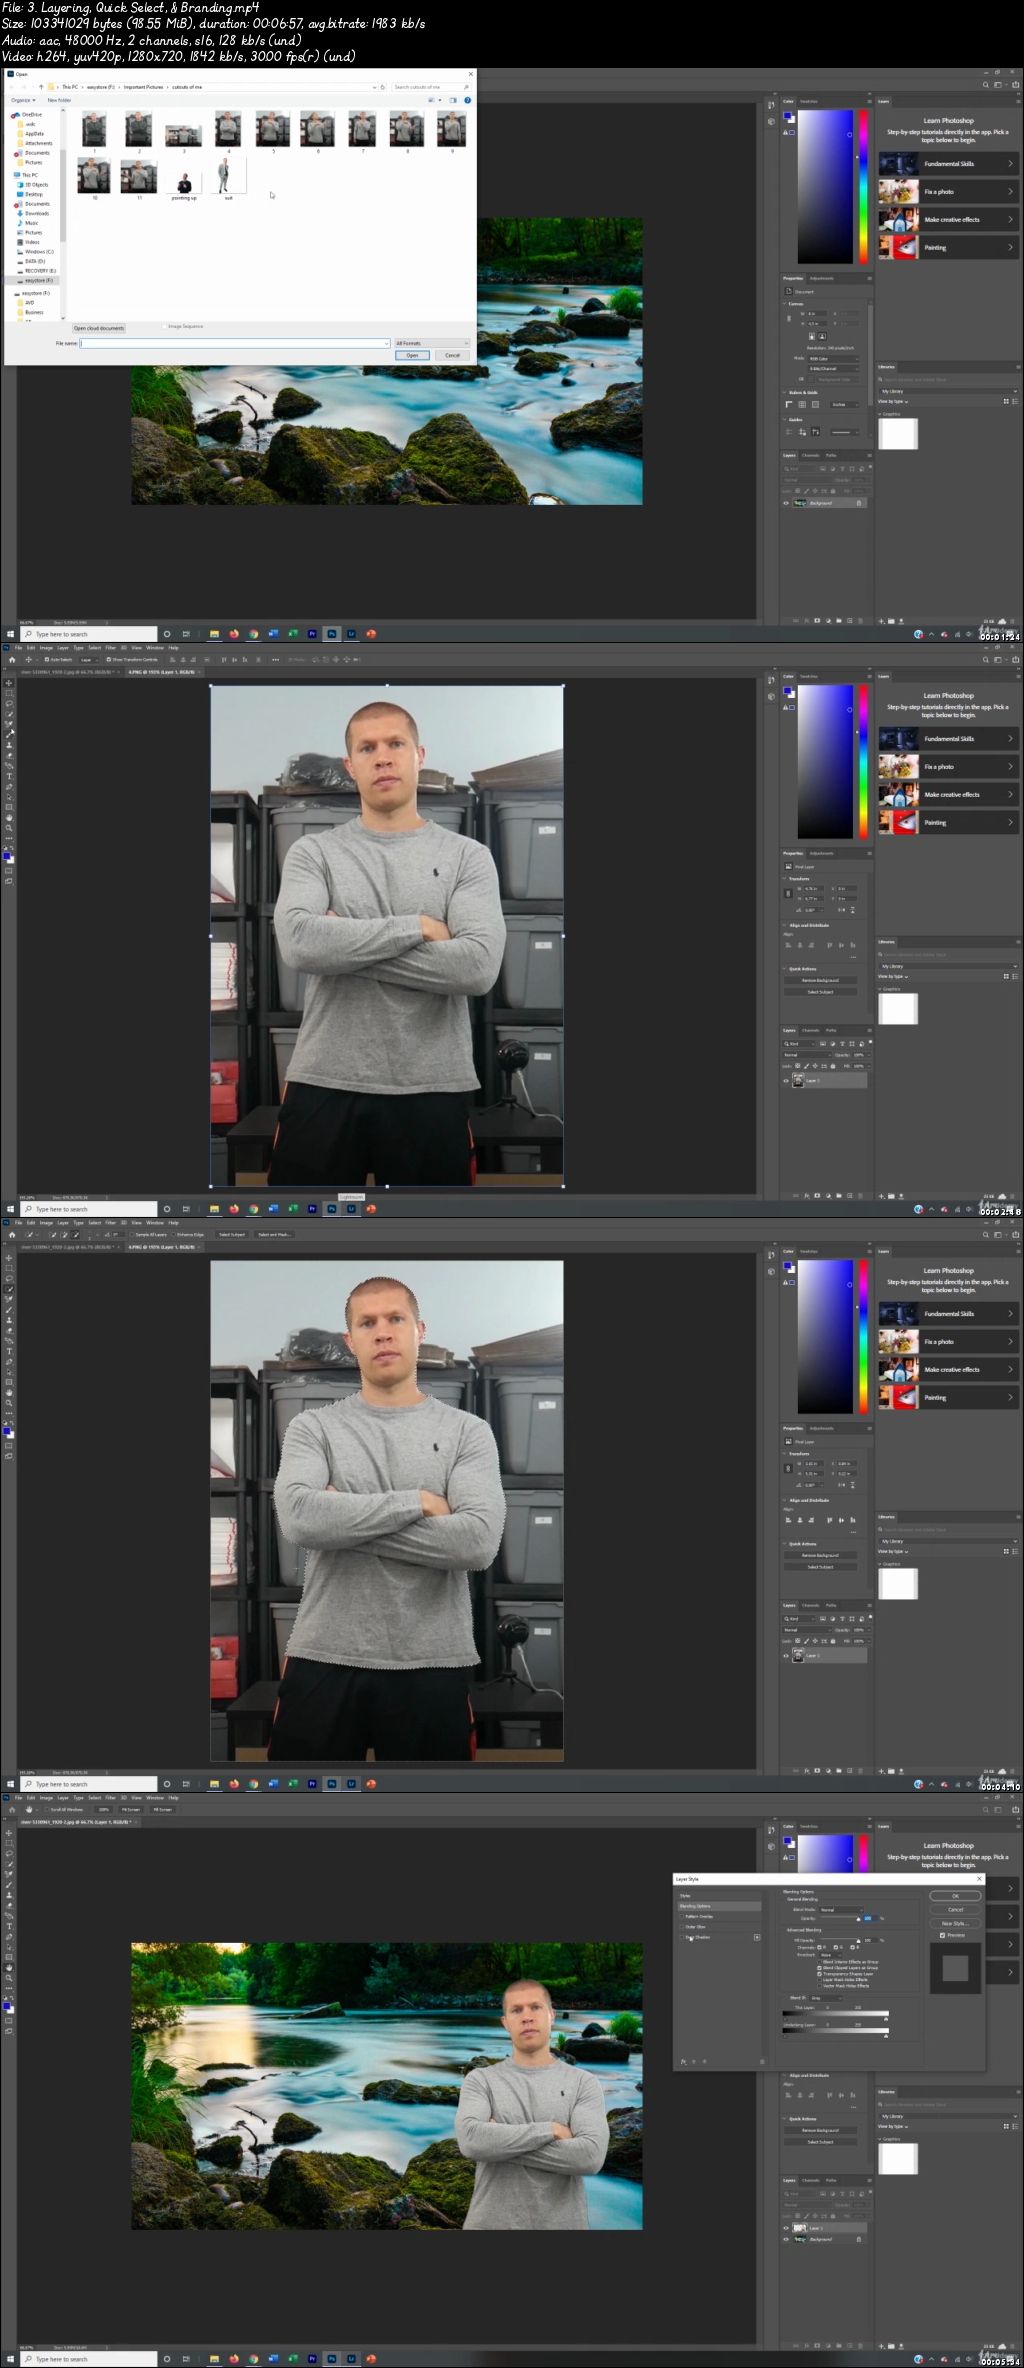The width and height of the screenshot is (1024, 2368).
Task: Switch to Channels tab in Open dialog frame
Action: pos(811,455)
